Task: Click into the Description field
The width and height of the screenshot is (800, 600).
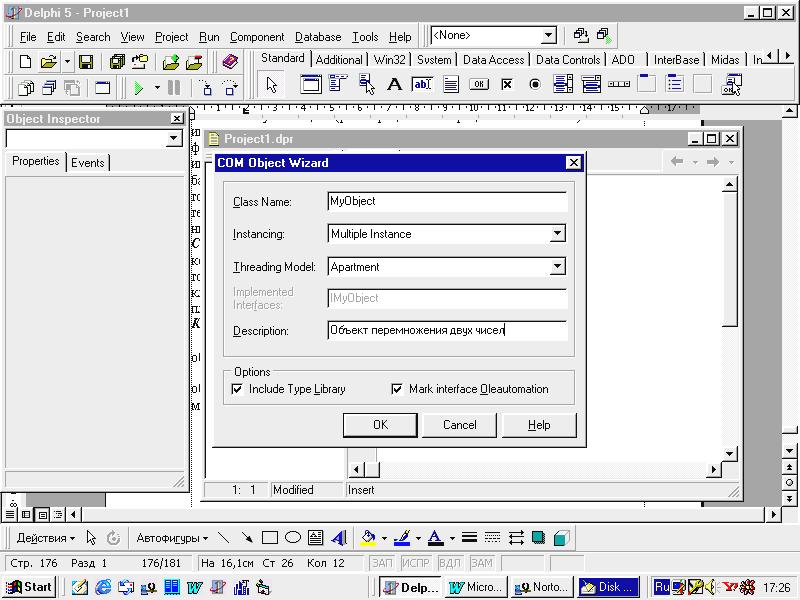Action: (447, 330)
